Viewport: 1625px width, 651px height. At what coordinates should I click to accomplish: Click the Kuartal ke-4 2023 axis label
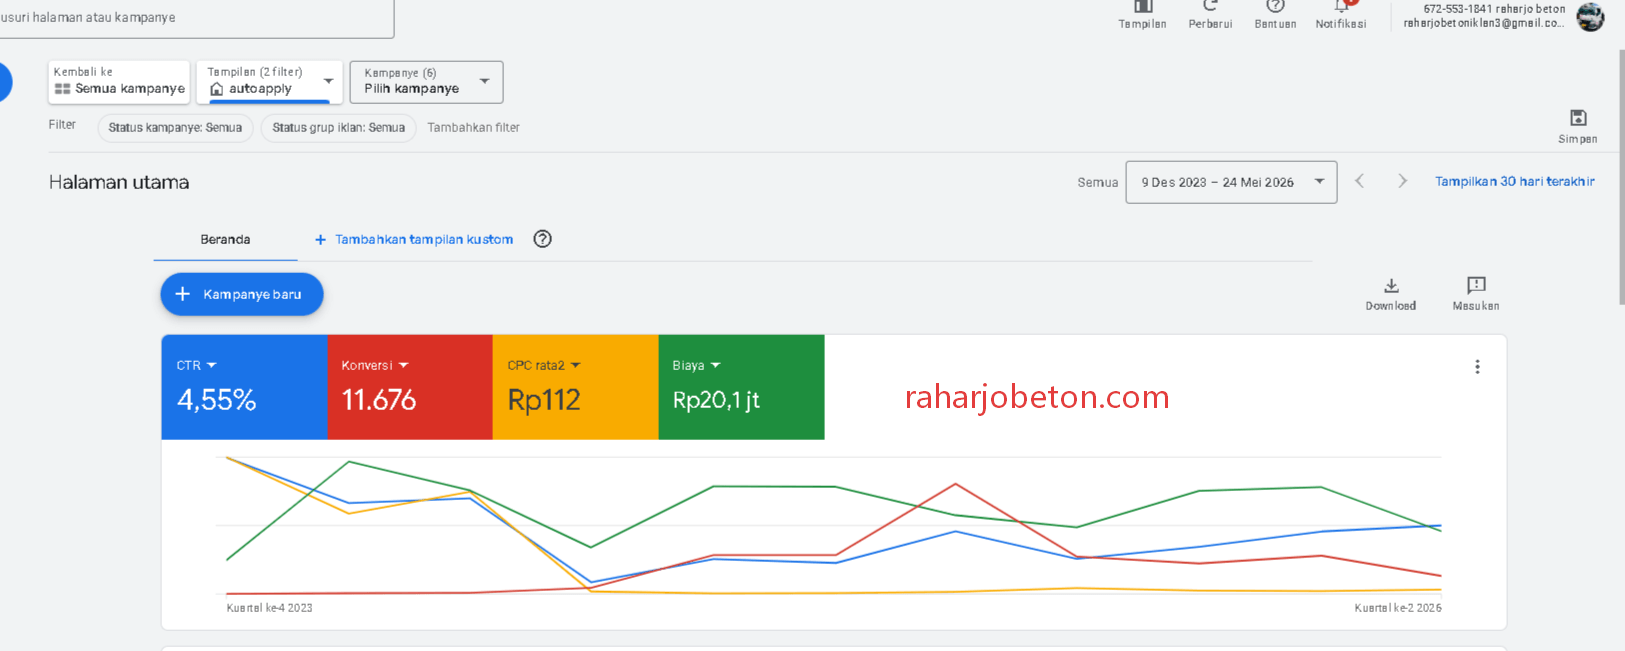point(269,608)
